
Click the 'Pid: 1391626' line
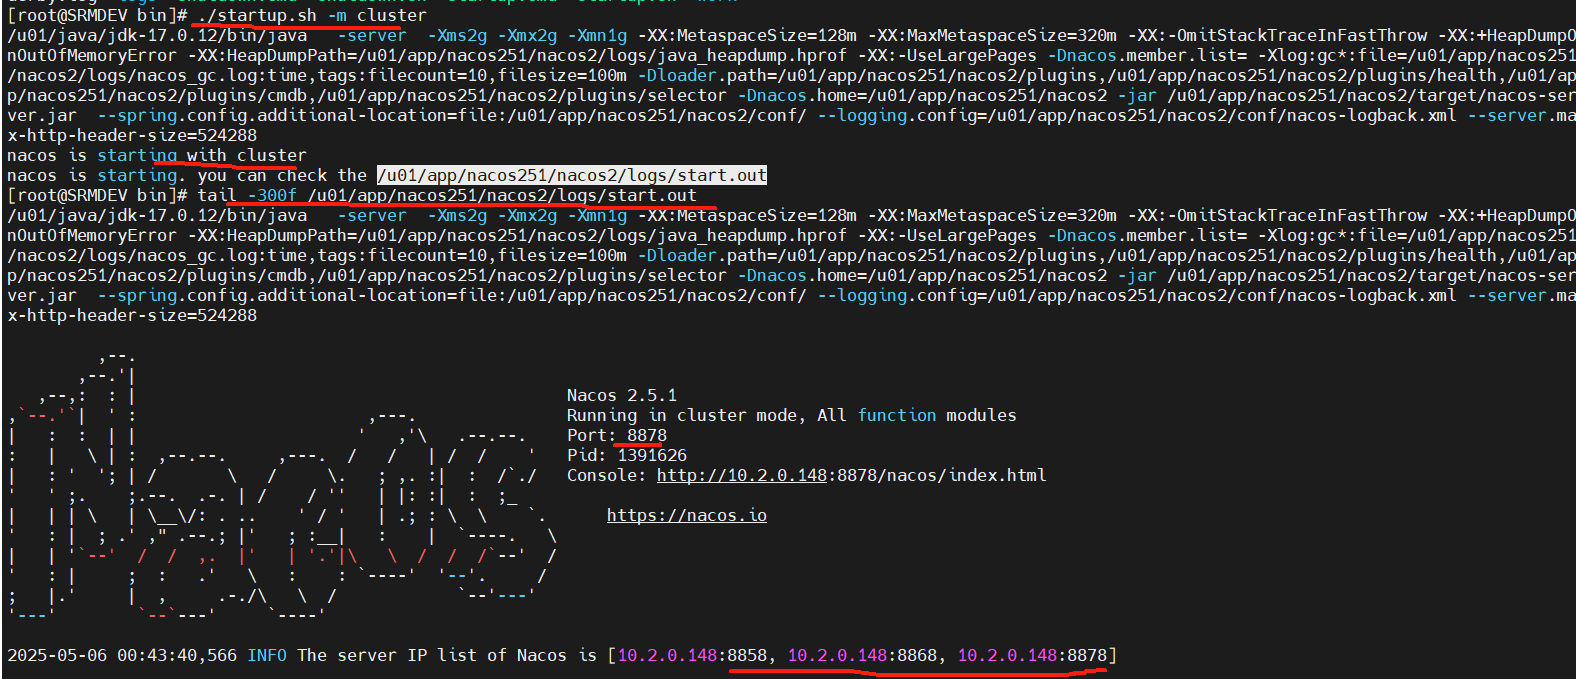[x=627, y=455]
